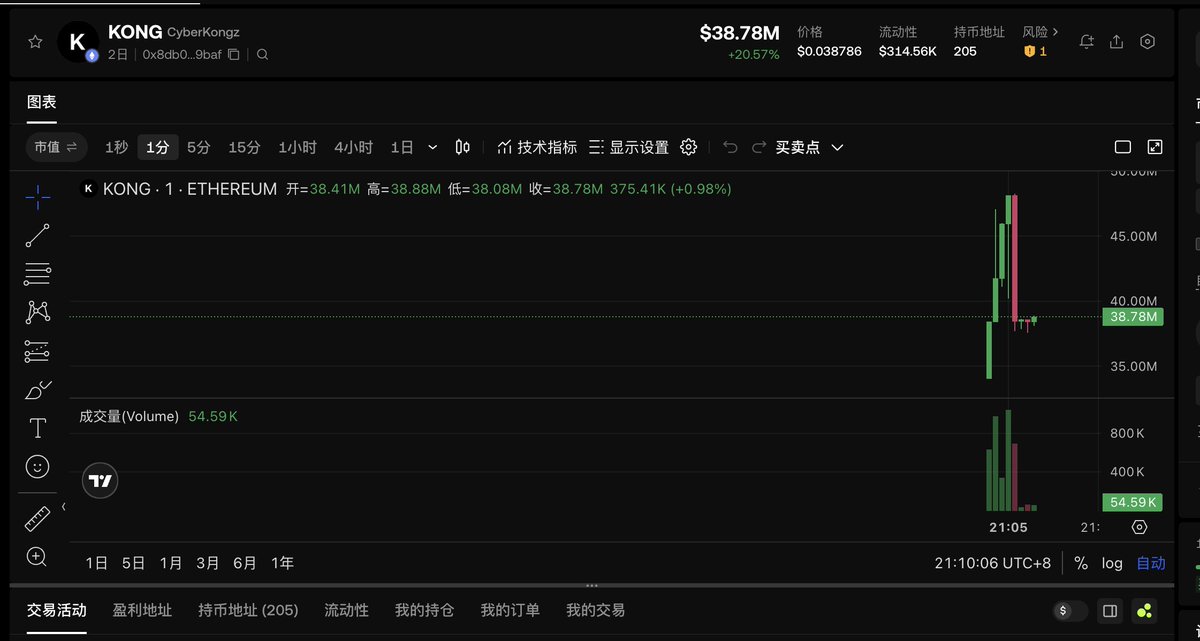
Task: Open the 流动性 tab
Action: click(x=346, y=610)
